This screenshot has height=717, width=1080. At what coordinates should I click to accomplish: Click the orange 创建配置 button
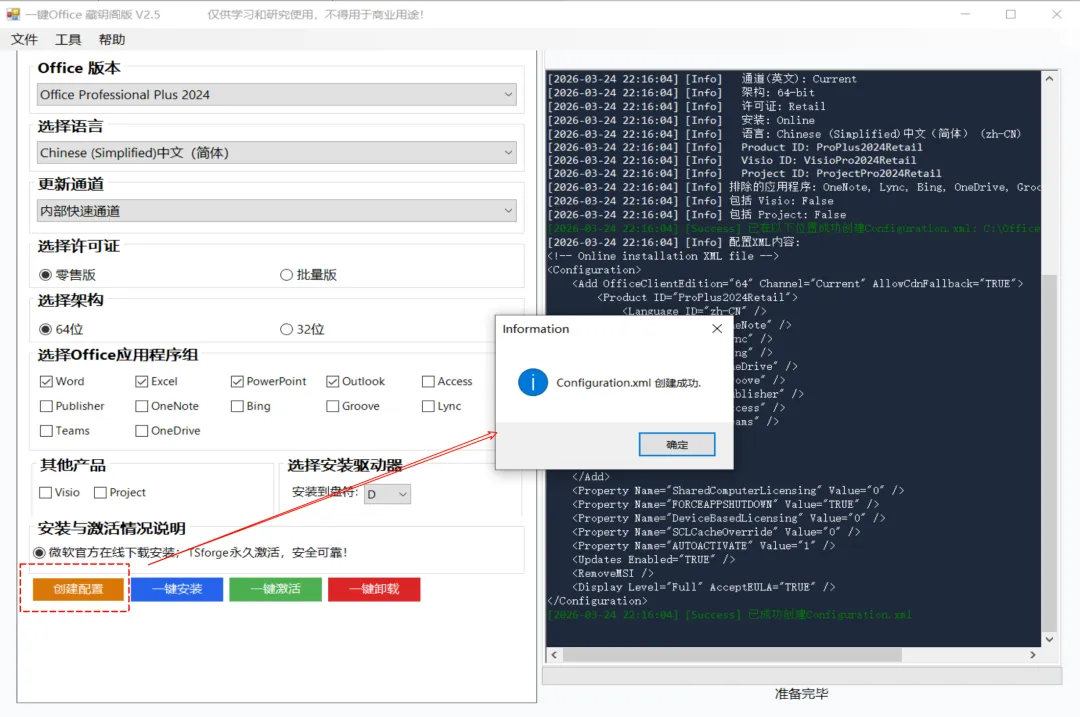coord(78,589)
